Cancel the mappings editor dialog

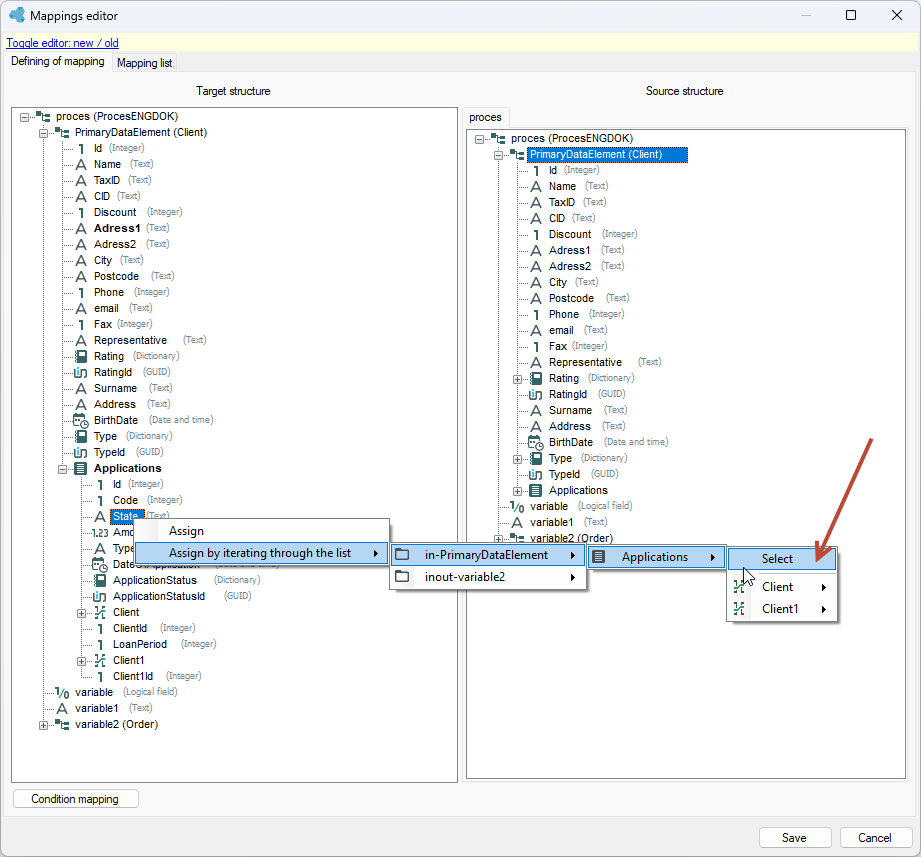[x=875, y=838]
